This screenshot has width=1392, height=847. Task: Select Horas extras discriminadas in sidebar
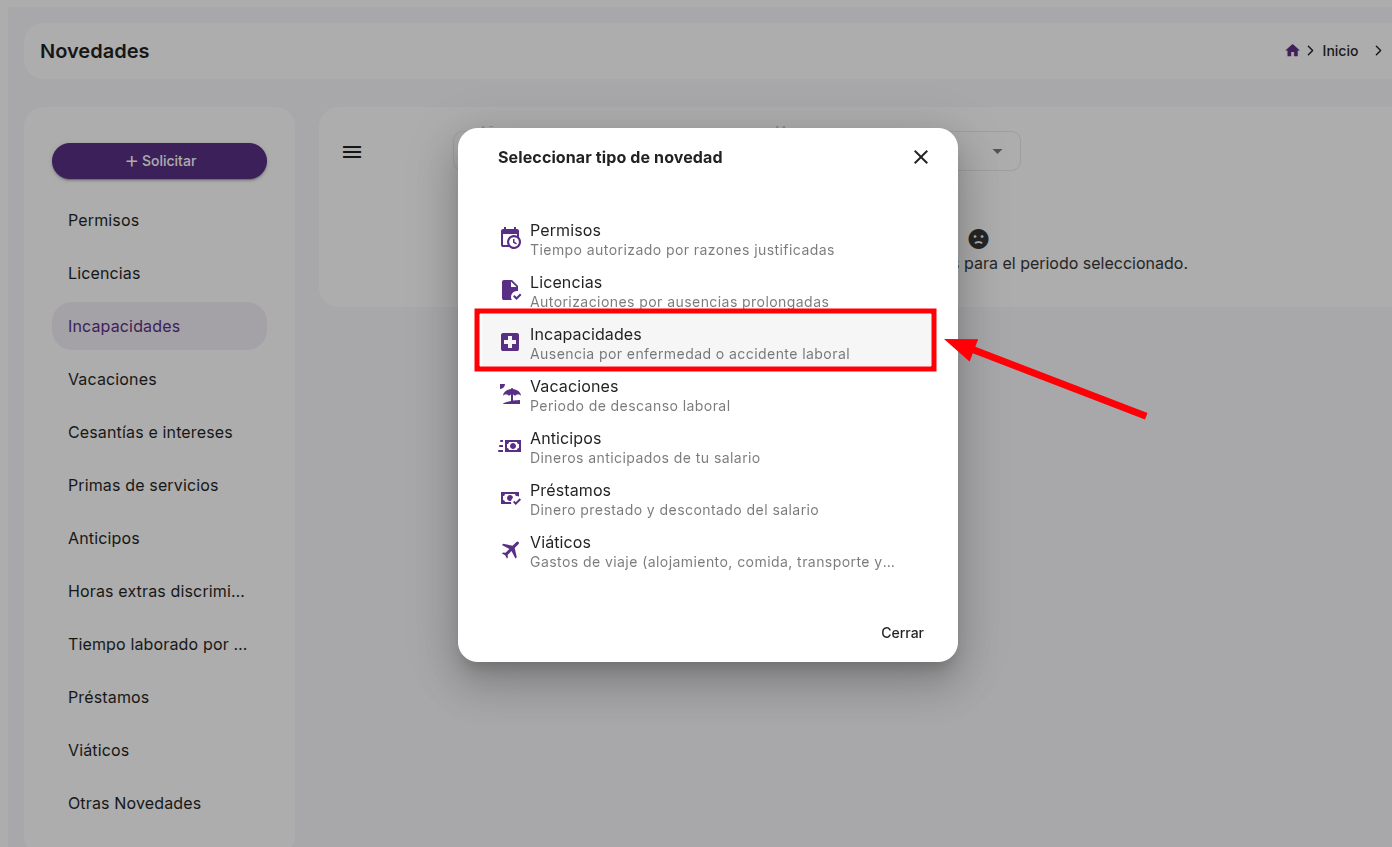tap(160, 591)
